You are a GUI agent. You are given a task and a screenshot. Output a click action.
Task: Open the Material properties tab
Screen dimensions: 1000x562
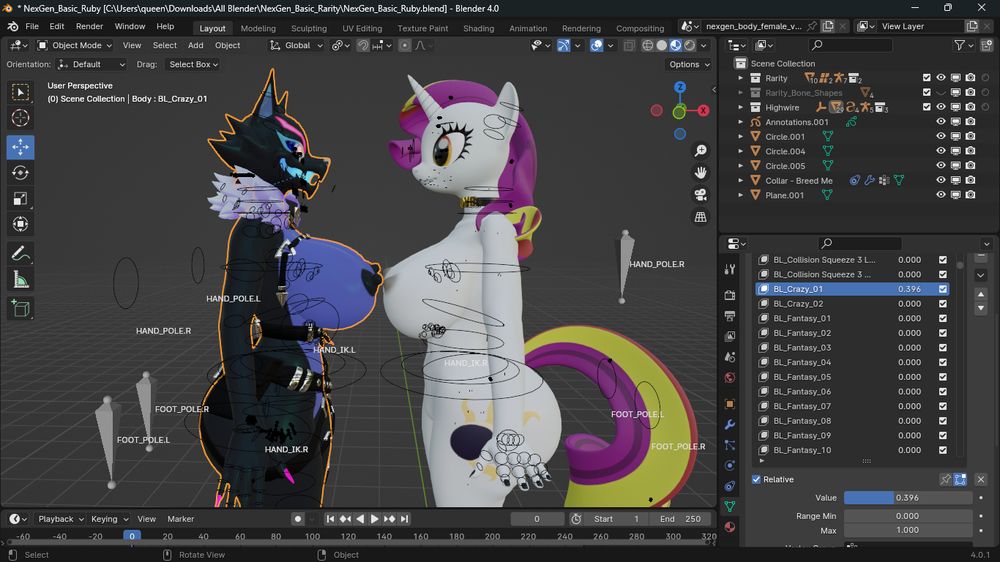[x=730, y=528]
